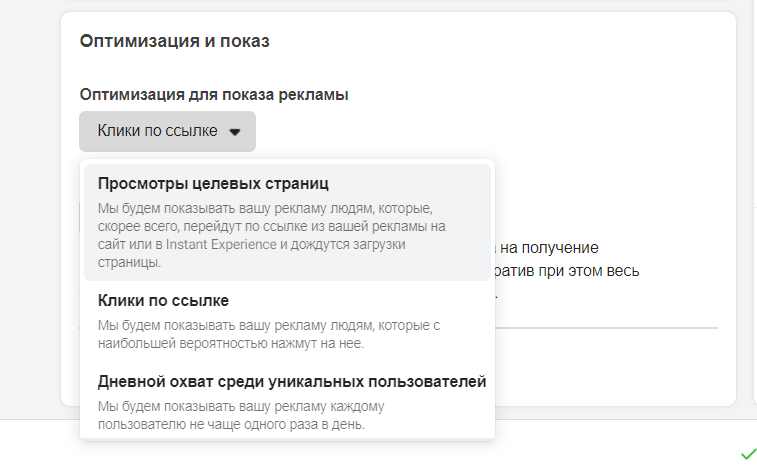Choose Клики по ссылке from the list
757x468 pixels.
[164, 300]
